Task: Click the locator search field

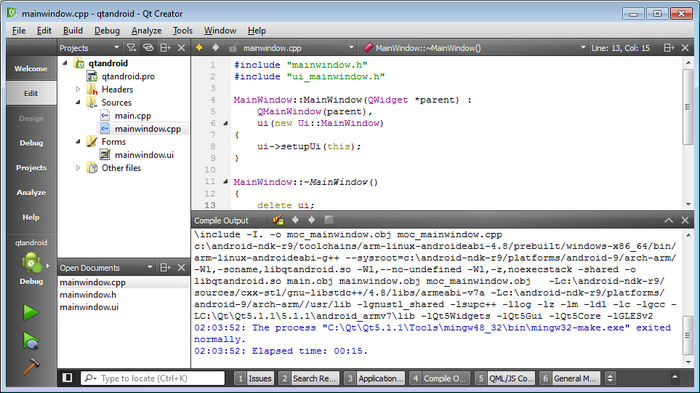Action: [153, 378]
